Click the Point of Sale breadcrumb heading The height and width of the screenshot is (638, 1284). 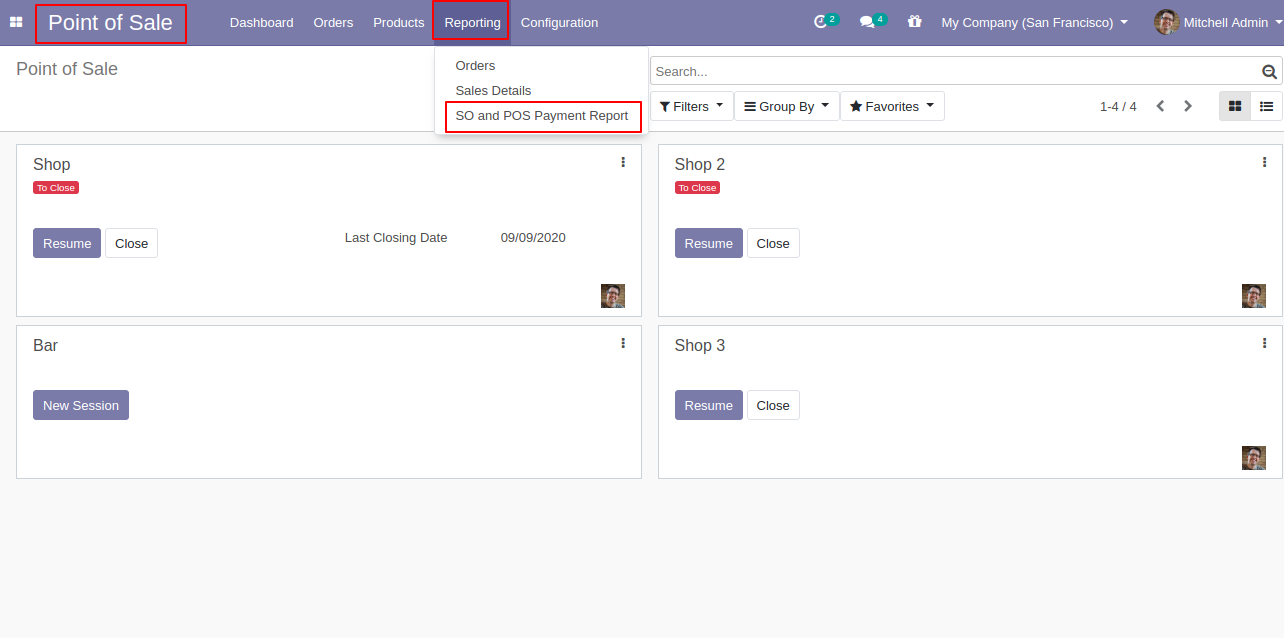(67, 69)
